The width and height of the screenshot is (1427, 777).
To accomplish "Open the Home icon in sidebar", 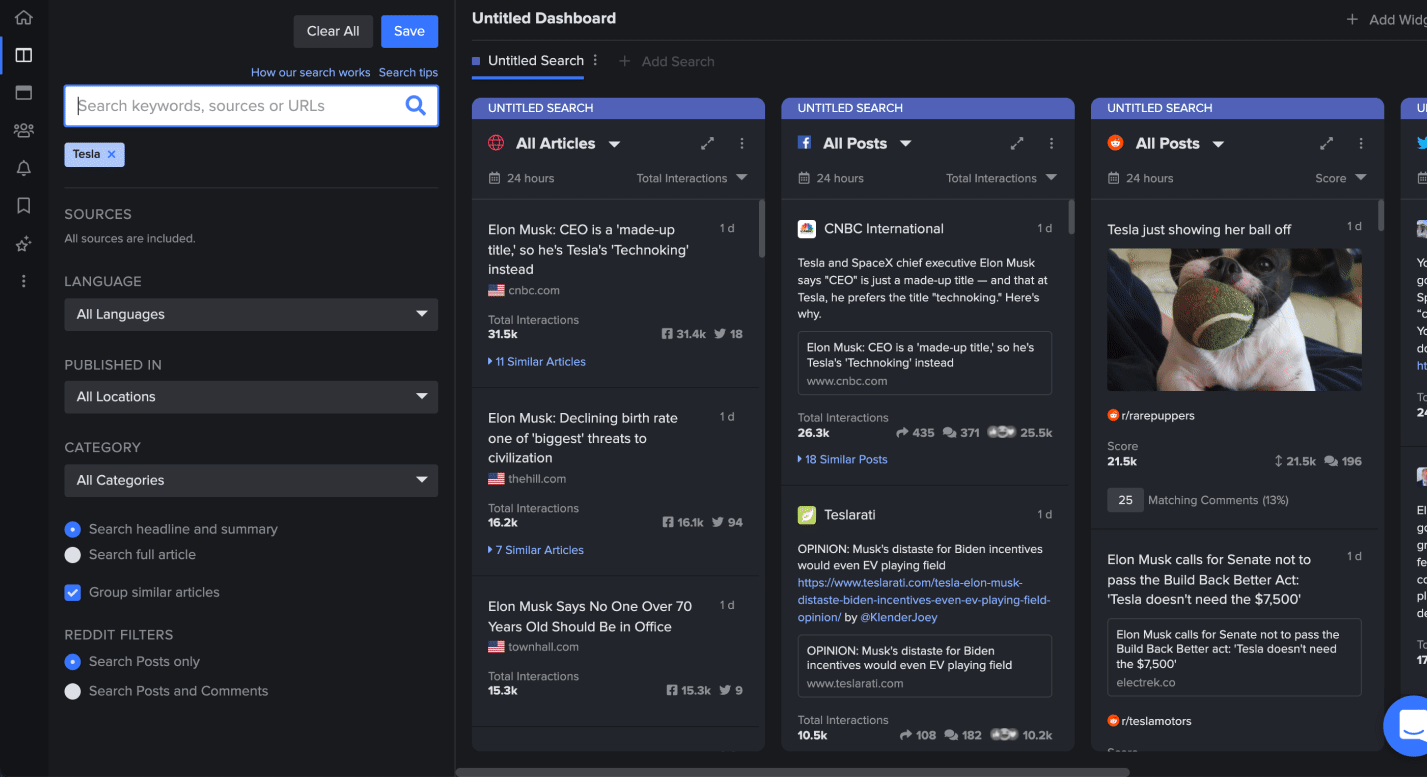I will [23, 18].
